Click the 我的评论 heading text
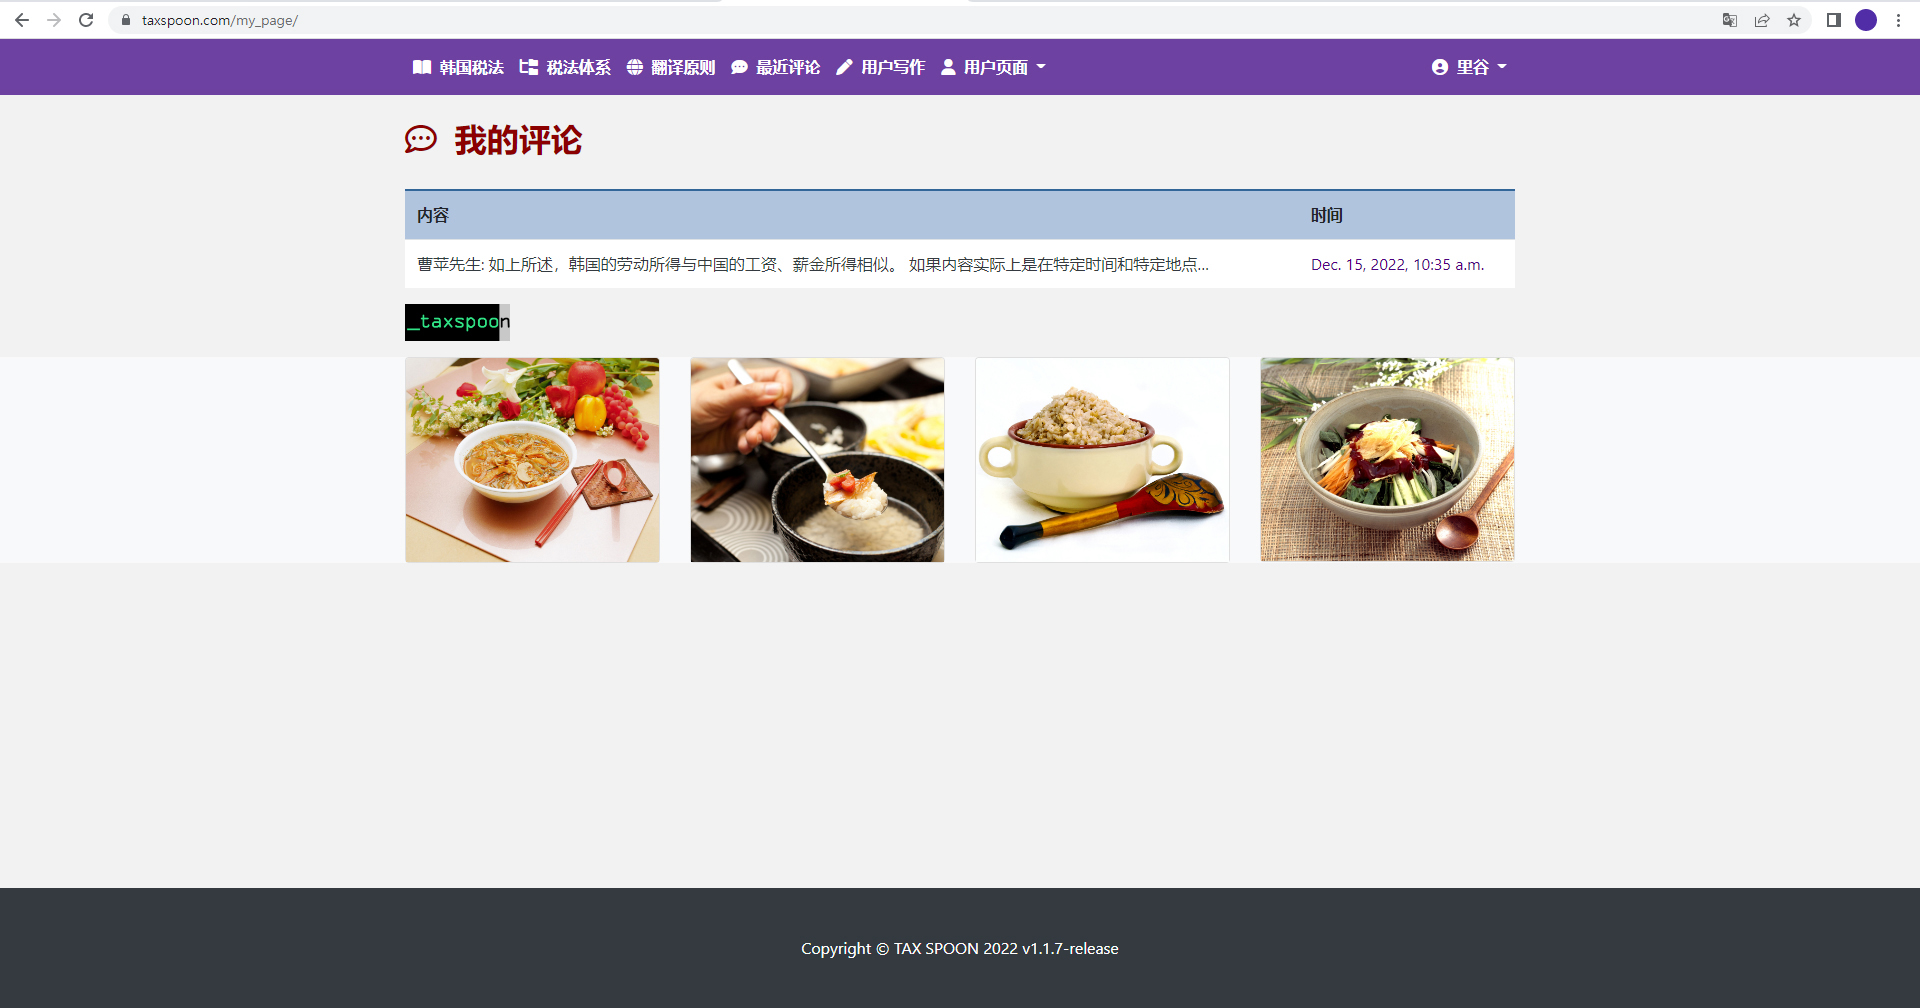The height and width of the screenshot is (1008, 1920). [x=518, y=140]
